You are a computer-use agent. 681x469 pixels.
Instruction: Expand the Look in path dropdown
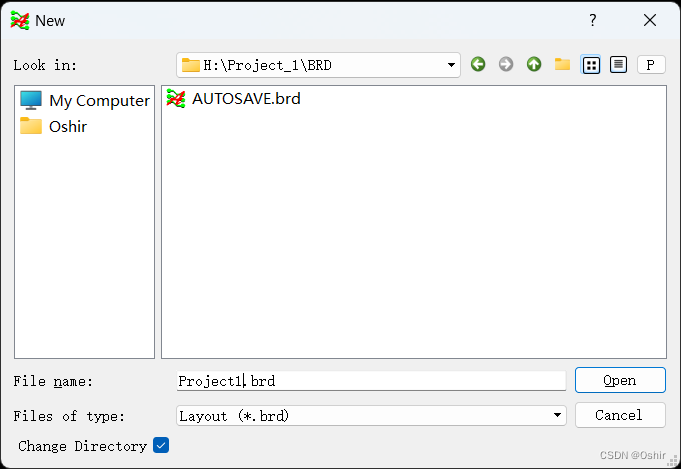451,65
